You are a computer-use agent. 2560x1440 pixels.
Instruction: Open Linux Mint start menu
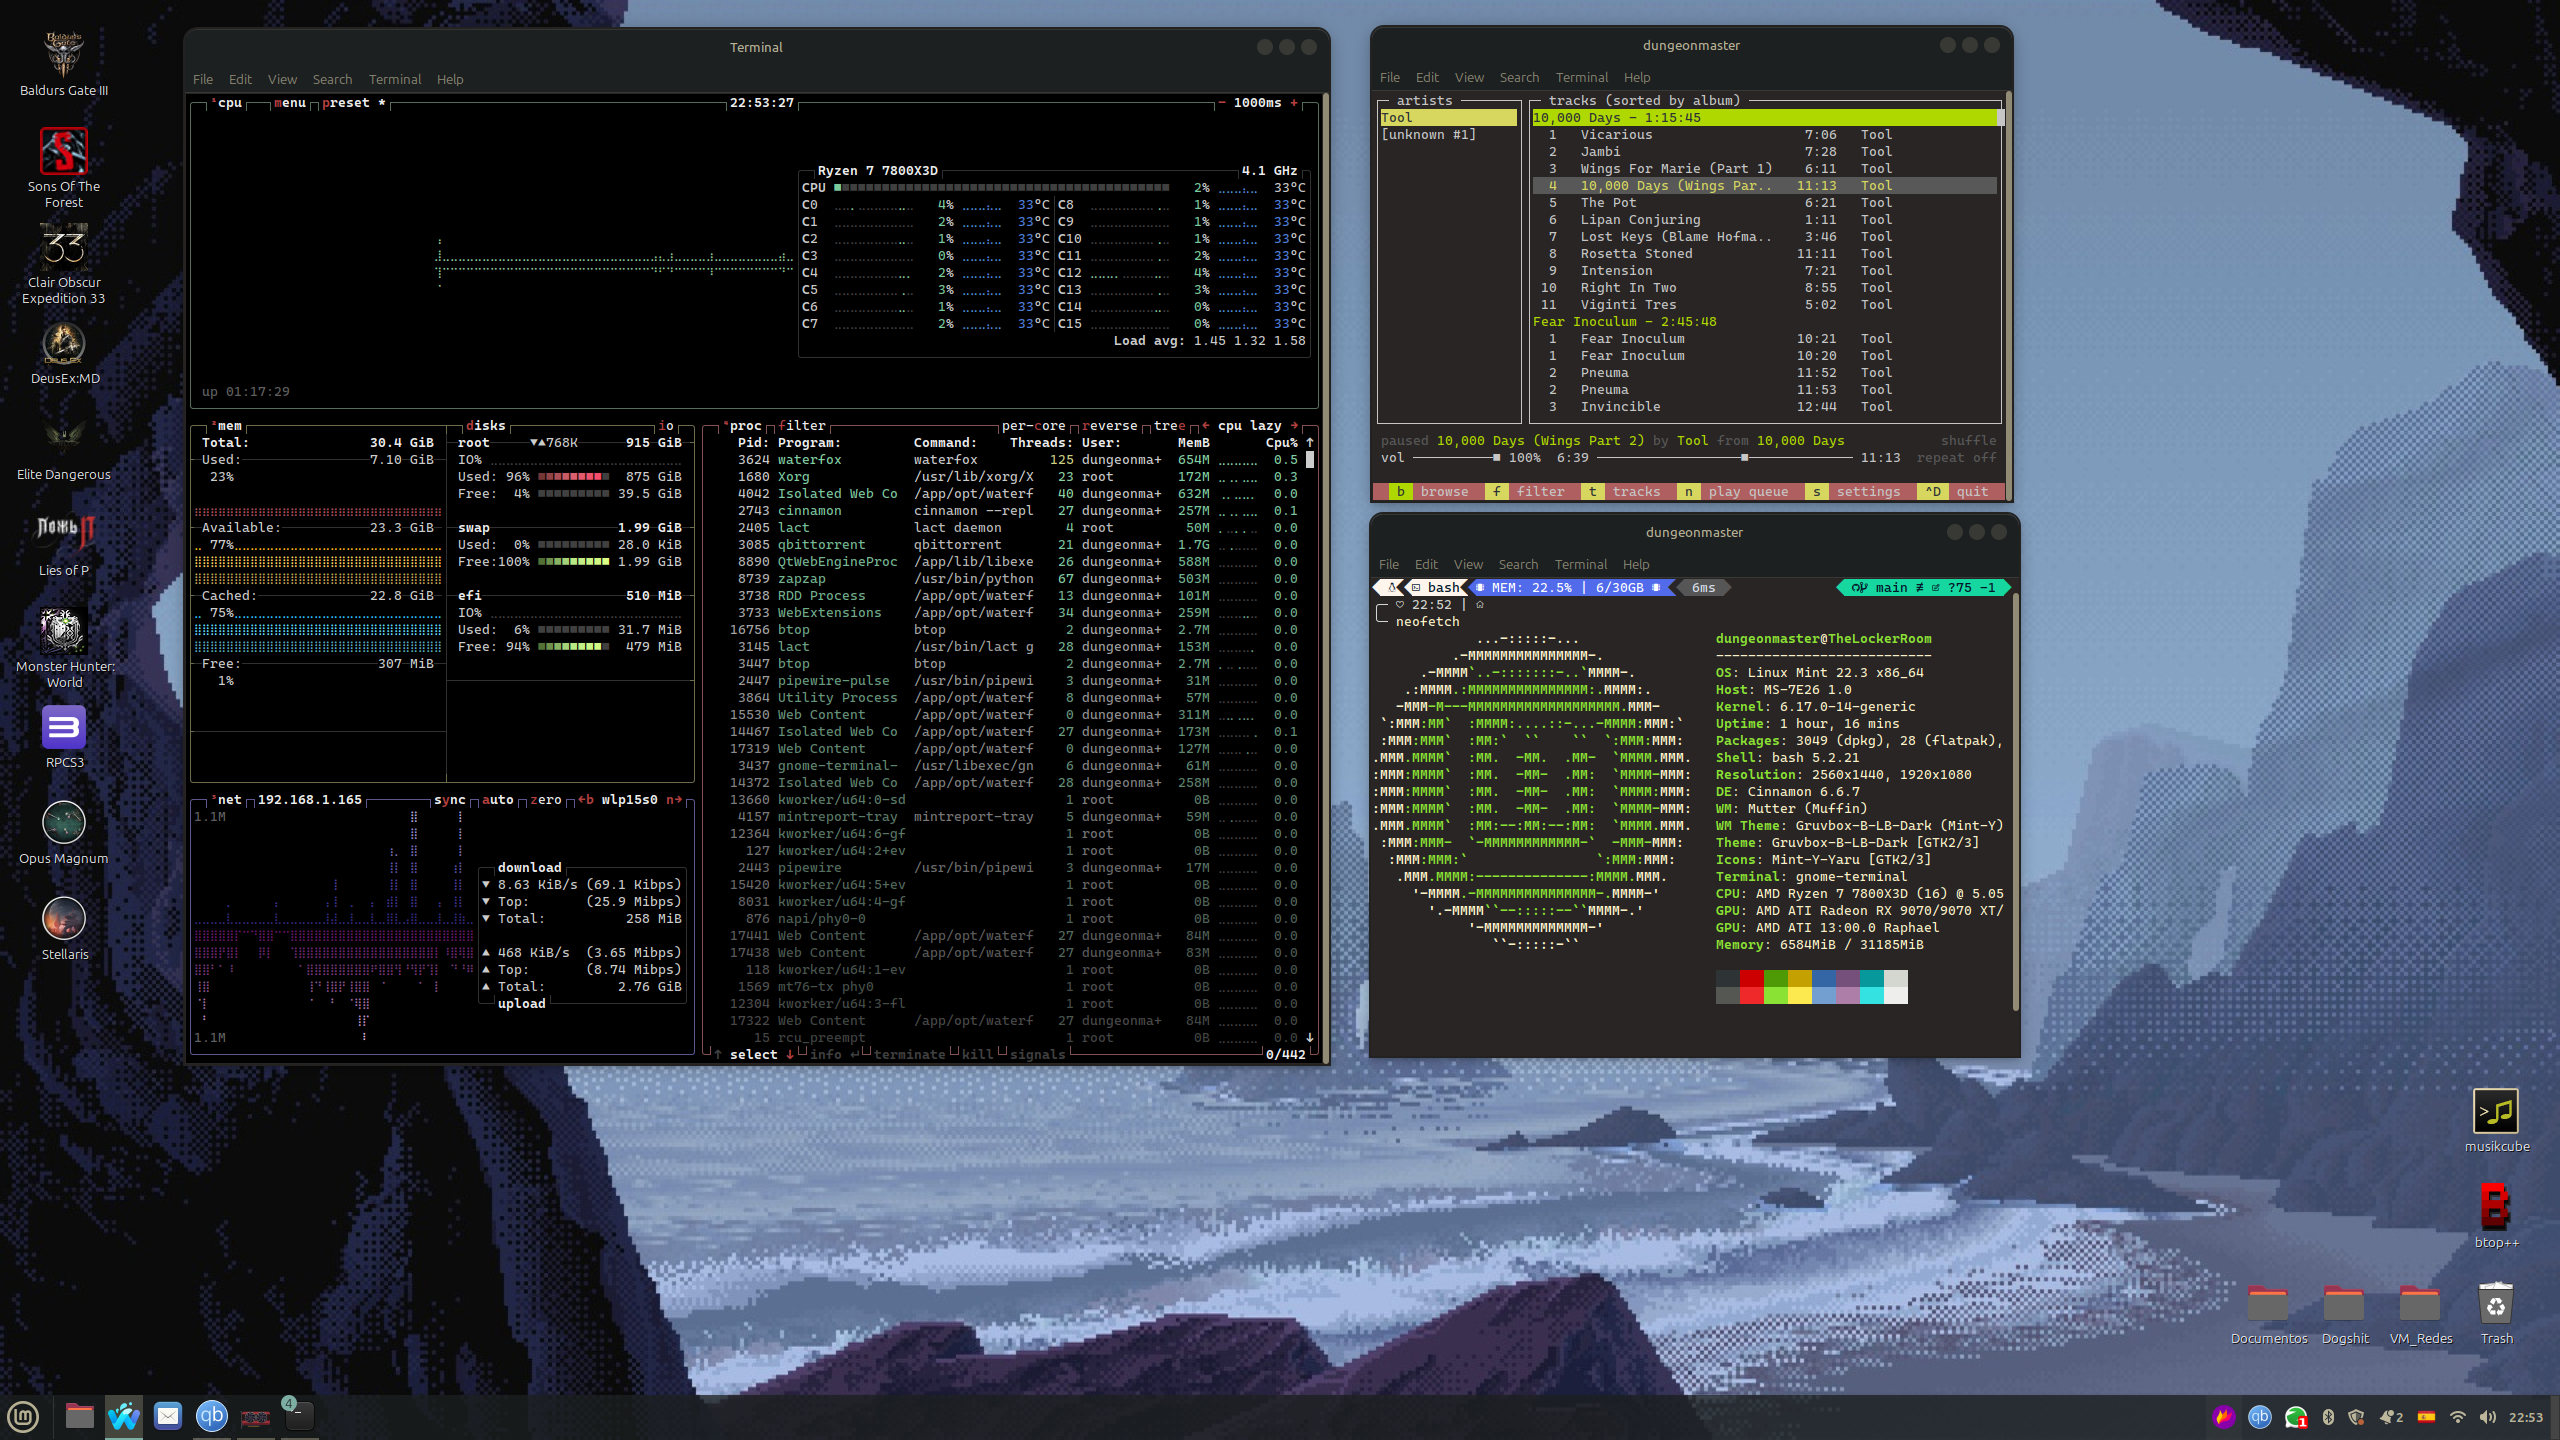23,1416
